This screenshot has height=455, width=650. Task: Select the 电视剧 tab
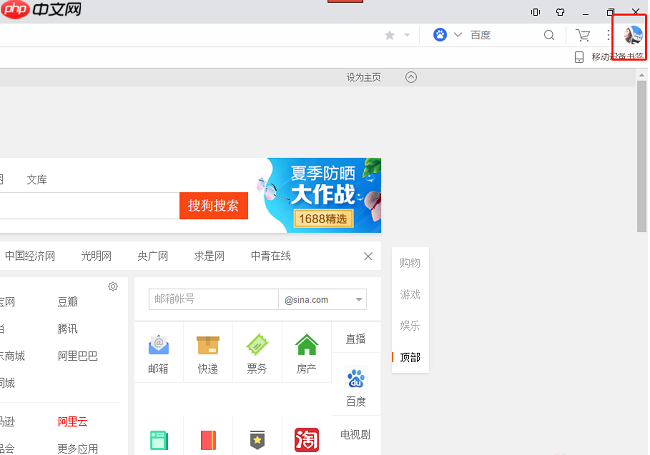356,434
